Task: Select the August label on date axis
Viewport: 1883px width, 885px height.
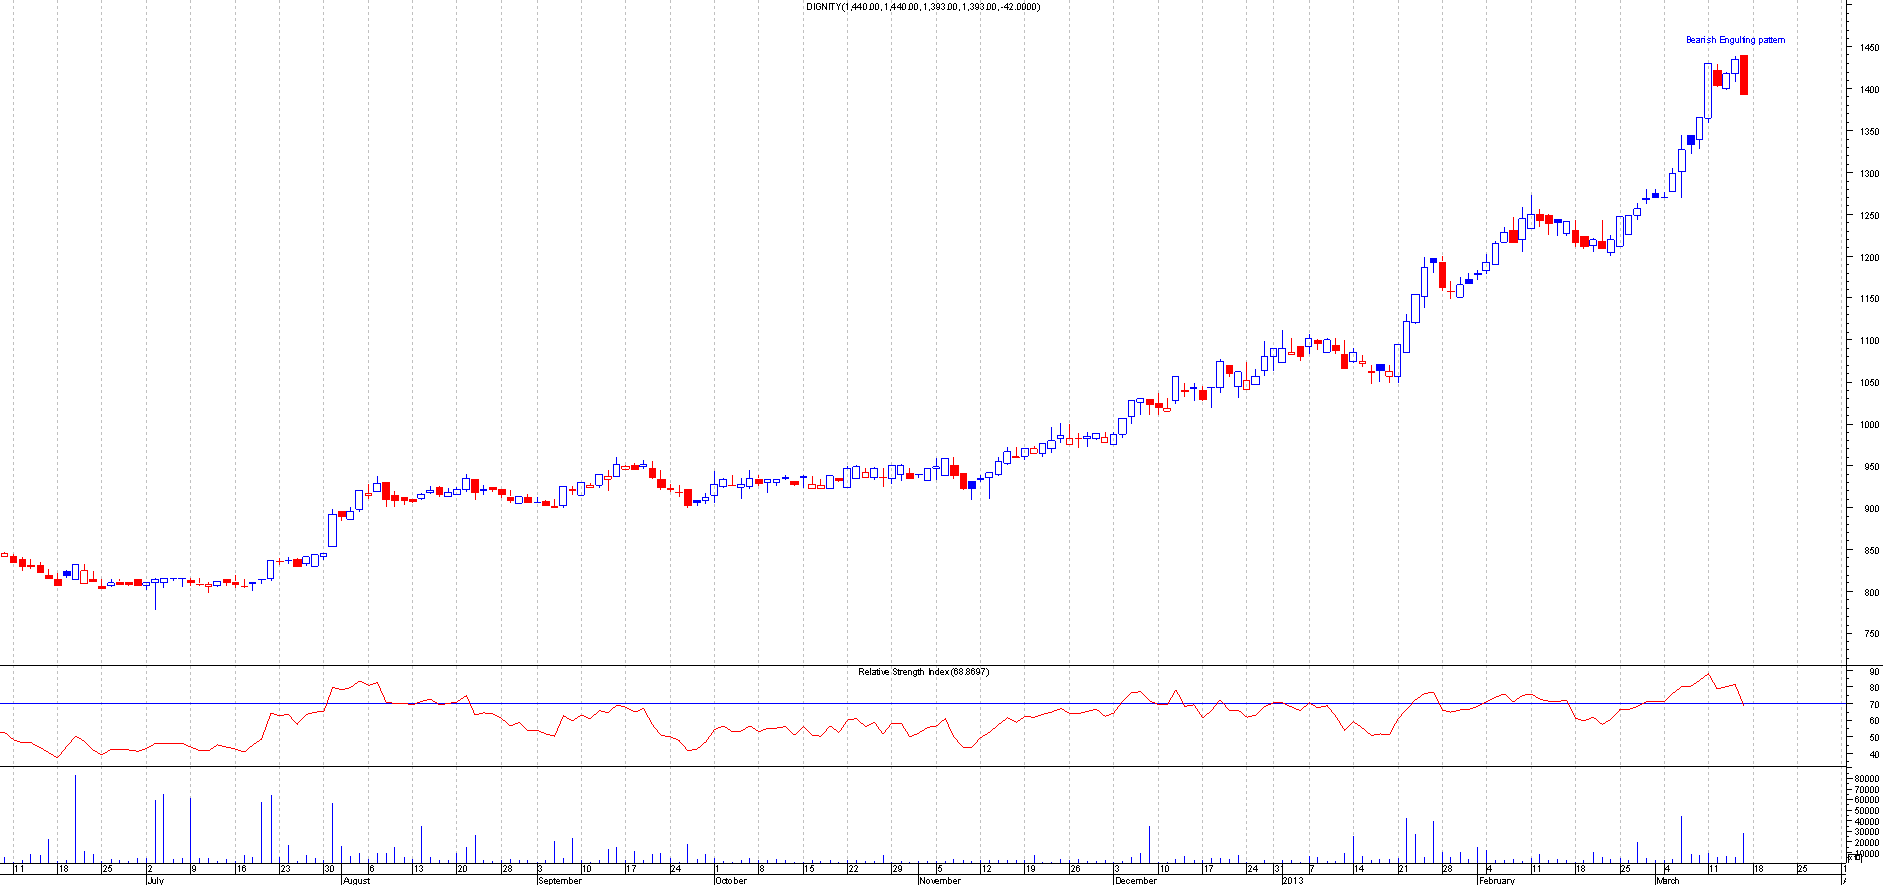Action: [x=356, y=880]
